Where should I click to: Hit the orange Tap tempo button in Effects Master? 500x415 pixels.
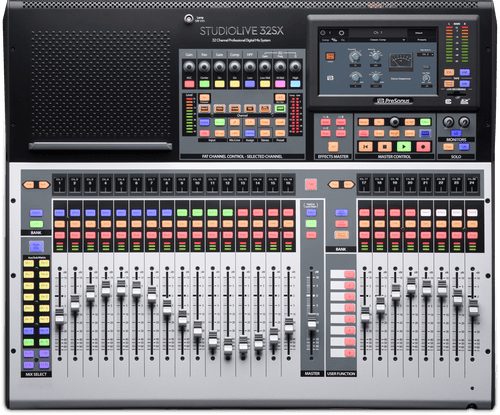point(333,146)
